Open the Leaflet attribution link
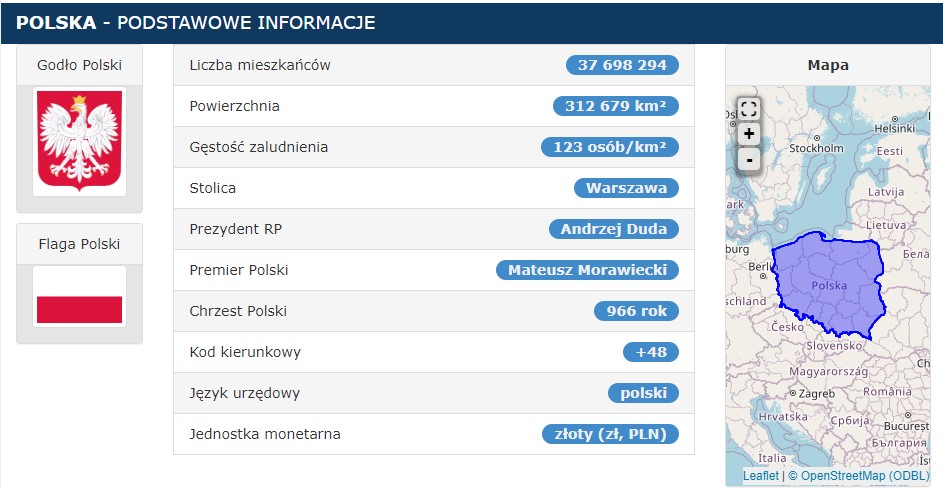Viewport: 943px width, 489px height. [760, 476]
